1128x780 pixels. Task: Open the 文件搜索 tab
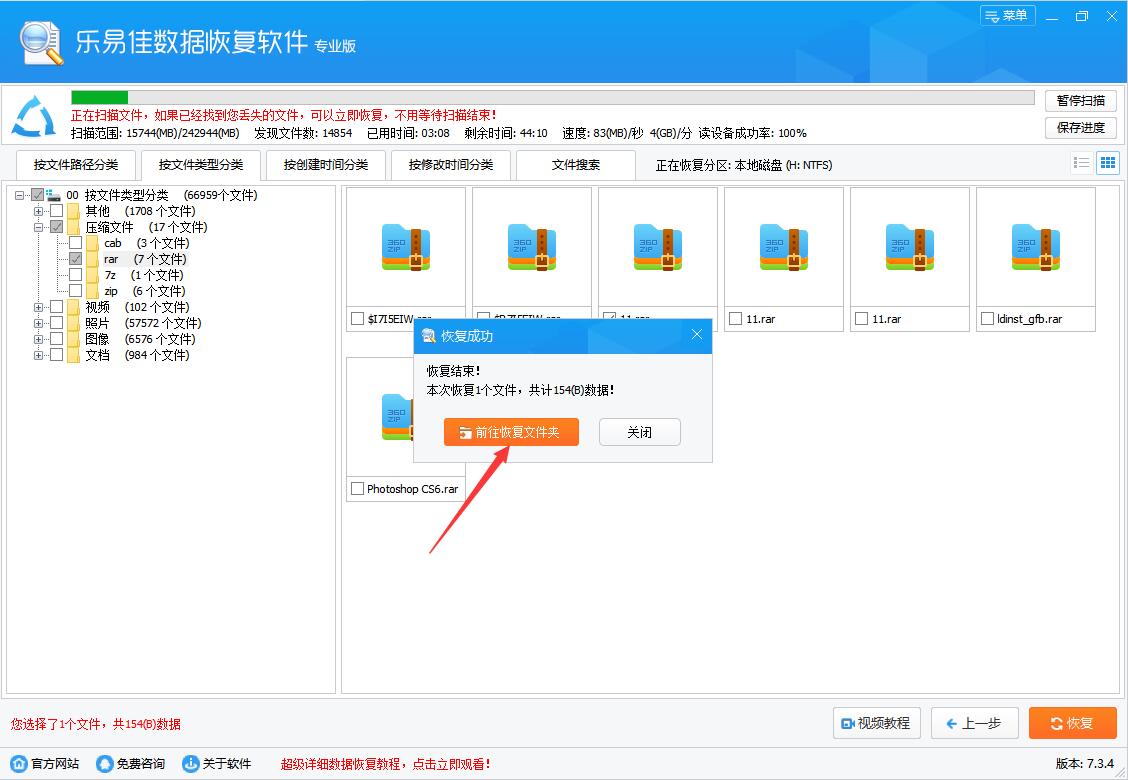[x=576, y=165]
